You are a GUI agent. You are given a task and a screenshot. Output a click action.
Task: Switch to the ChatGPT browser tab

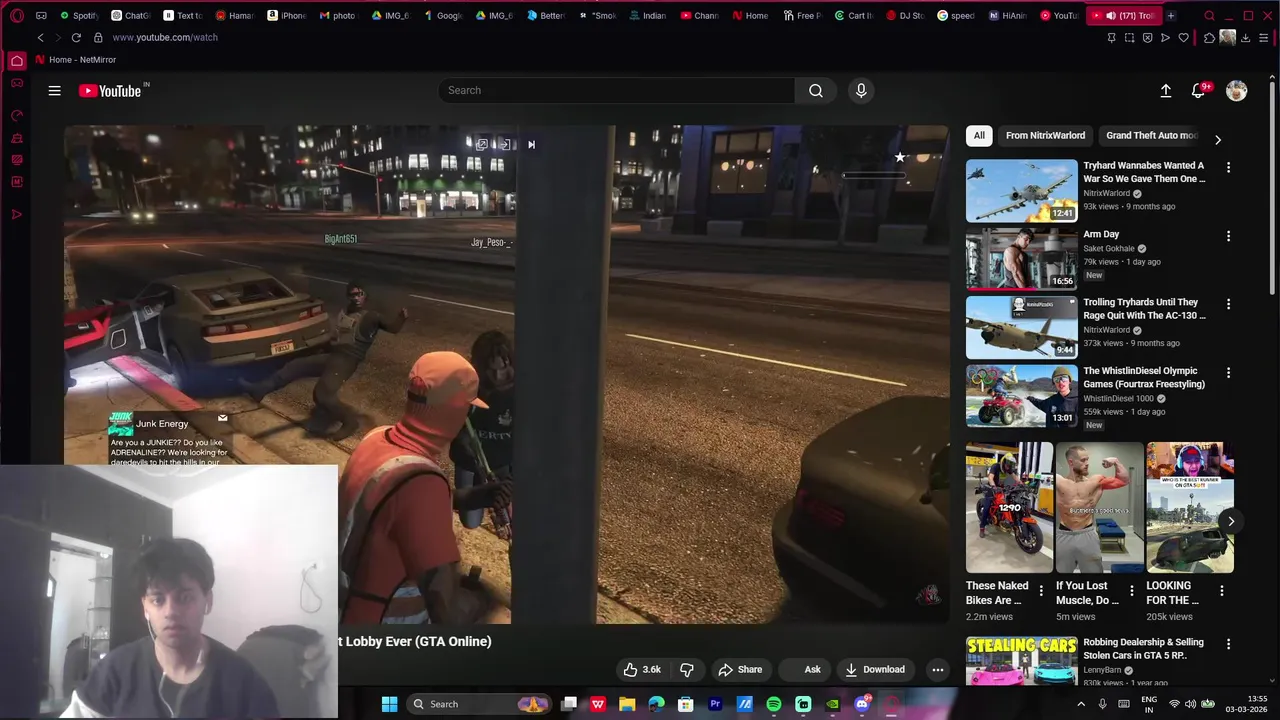pyautogui.click(x=131, y=15)
